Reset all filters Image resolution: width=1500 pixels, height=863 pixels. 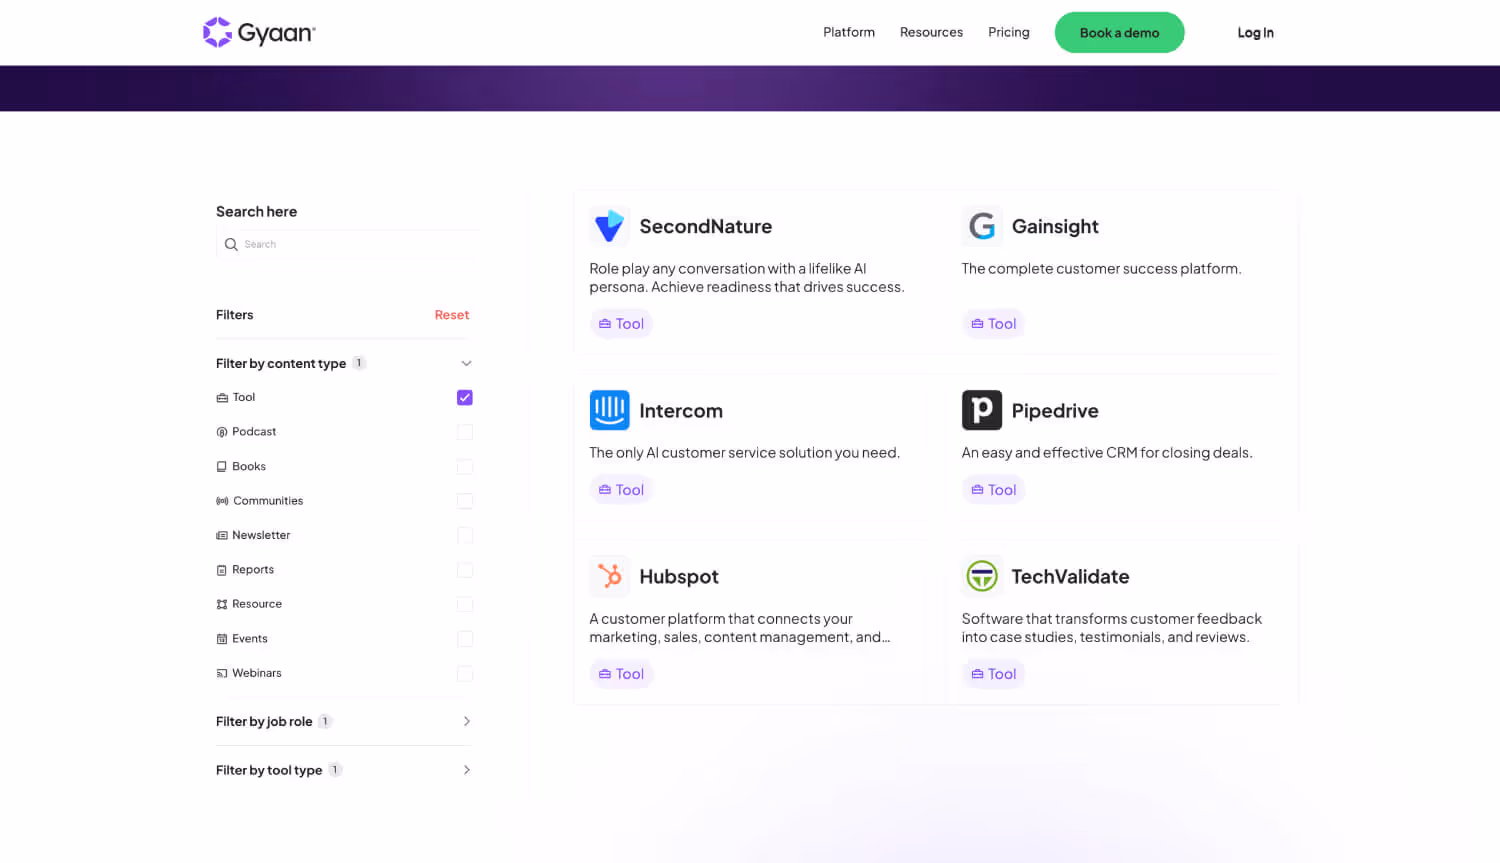click(x=452, y=315)
